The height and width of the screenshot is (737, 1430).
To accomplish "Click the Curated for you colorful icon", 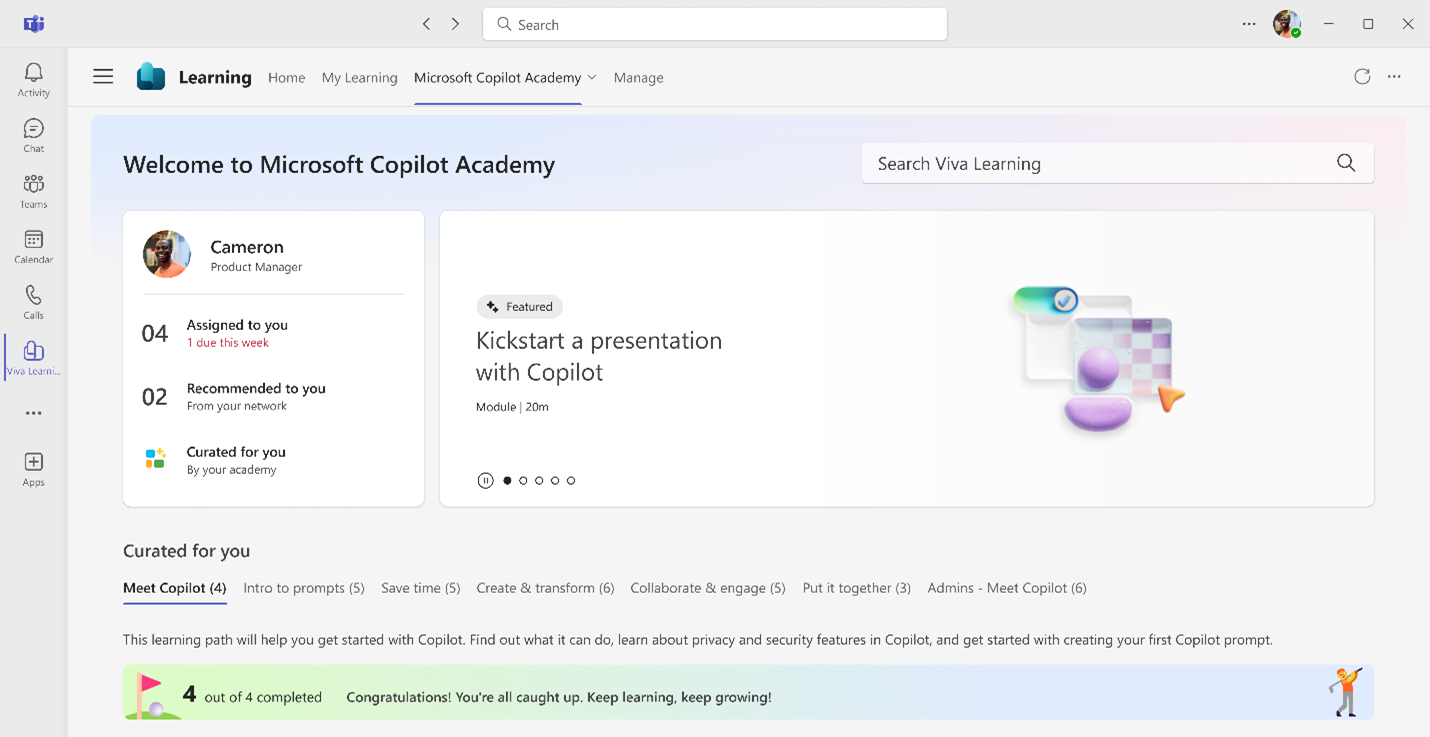I will (x=155, y=459).
